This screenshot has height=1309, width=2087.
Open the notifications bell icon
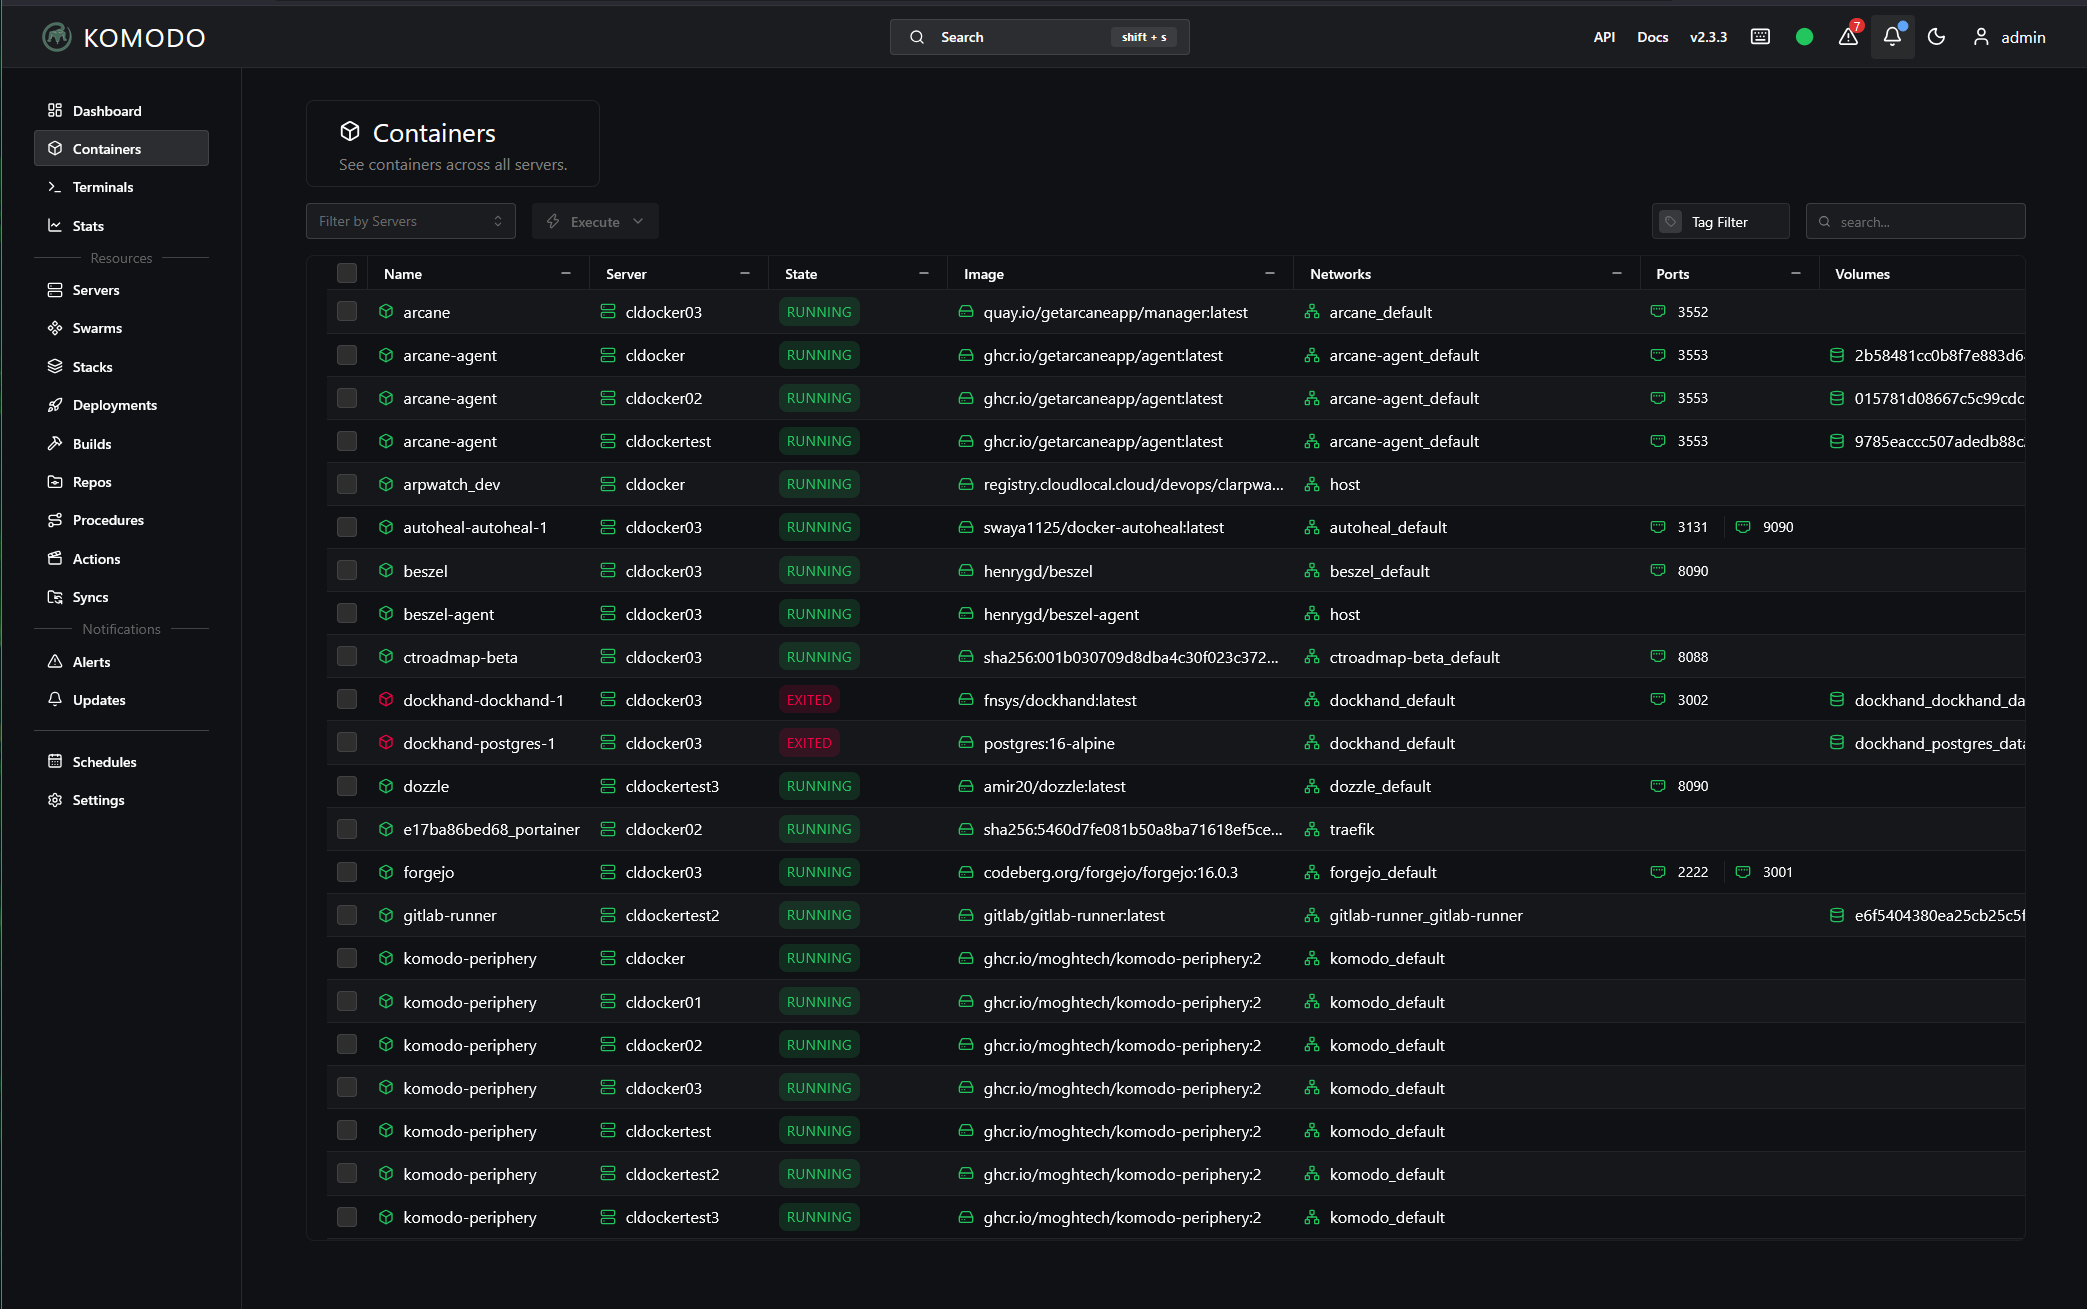coord(1892,37)
